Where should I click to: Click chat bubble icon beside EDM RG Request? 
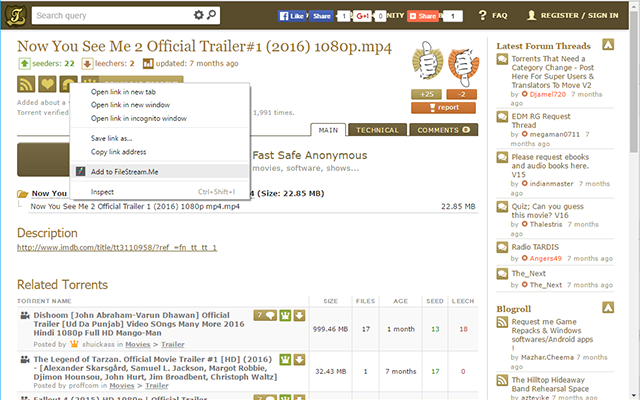click(502, 117)
